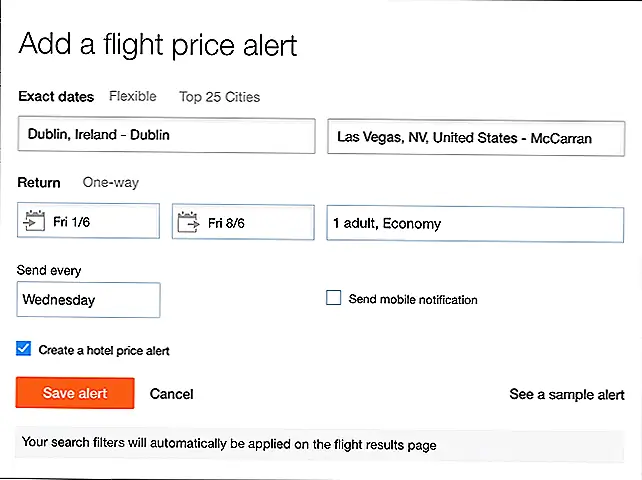
Task: Select the Exact dates tab
Action: point(56,97)
